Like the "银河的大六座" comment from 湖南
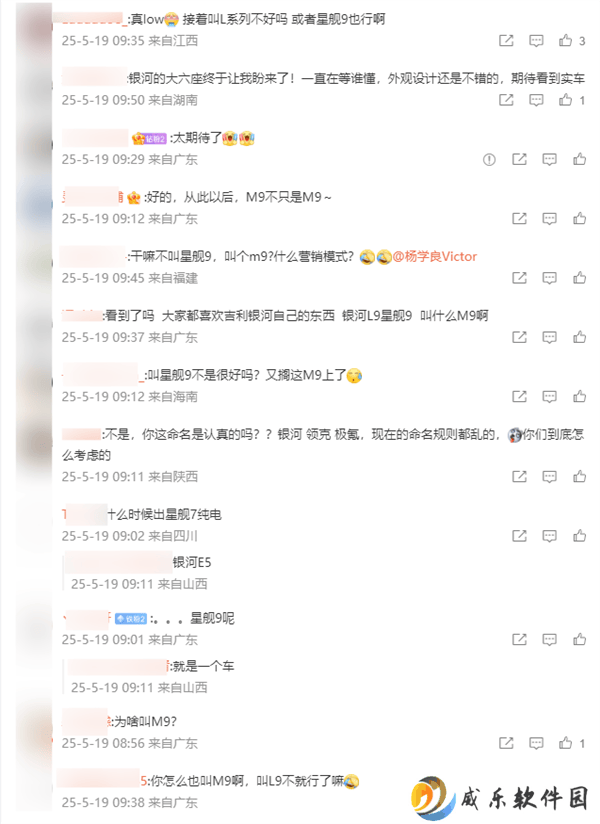 point(566,100)
